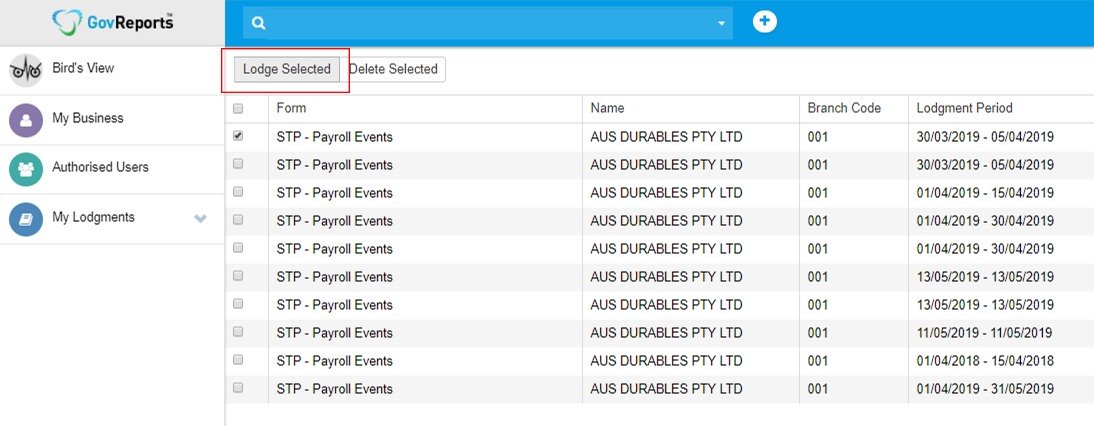The image size is (1094, 426).
Task: Click the blue My Lodgments book icon
Action: pyautogui.click(x=25, y=218)
